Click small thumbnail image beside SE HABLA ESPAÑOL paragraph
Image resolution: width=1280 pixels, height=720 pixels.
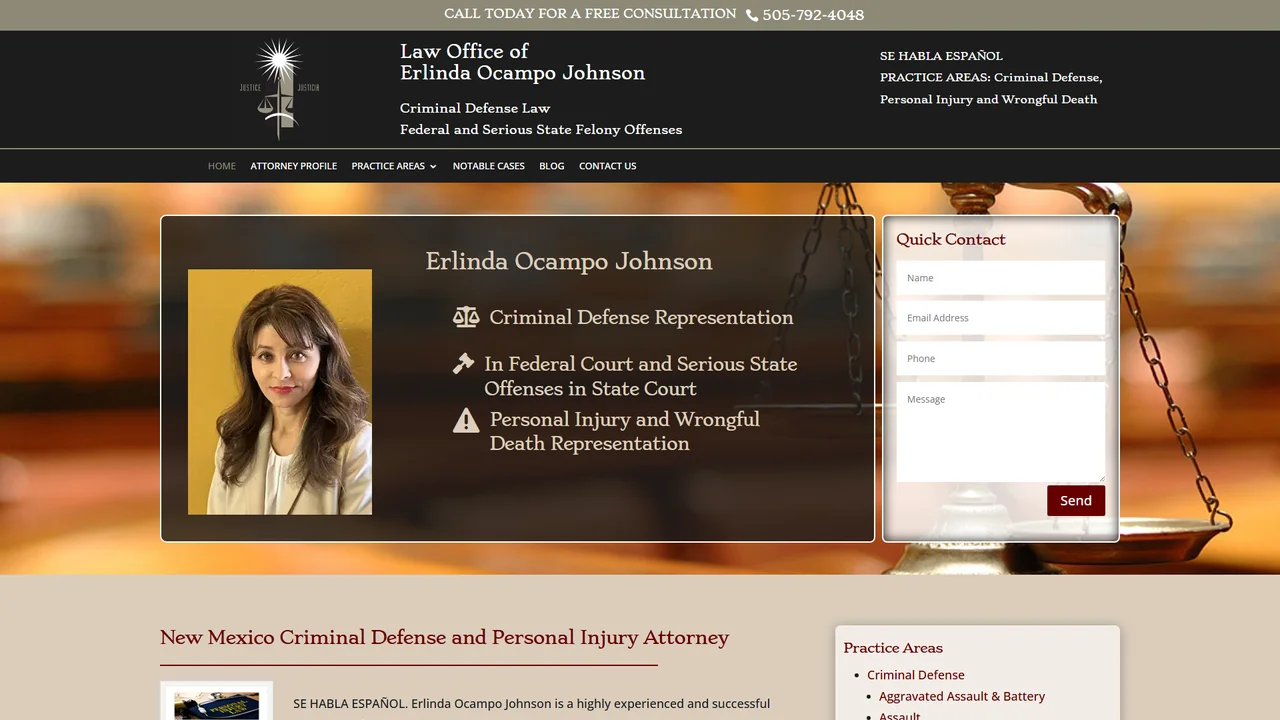click(x=217, y=702)
